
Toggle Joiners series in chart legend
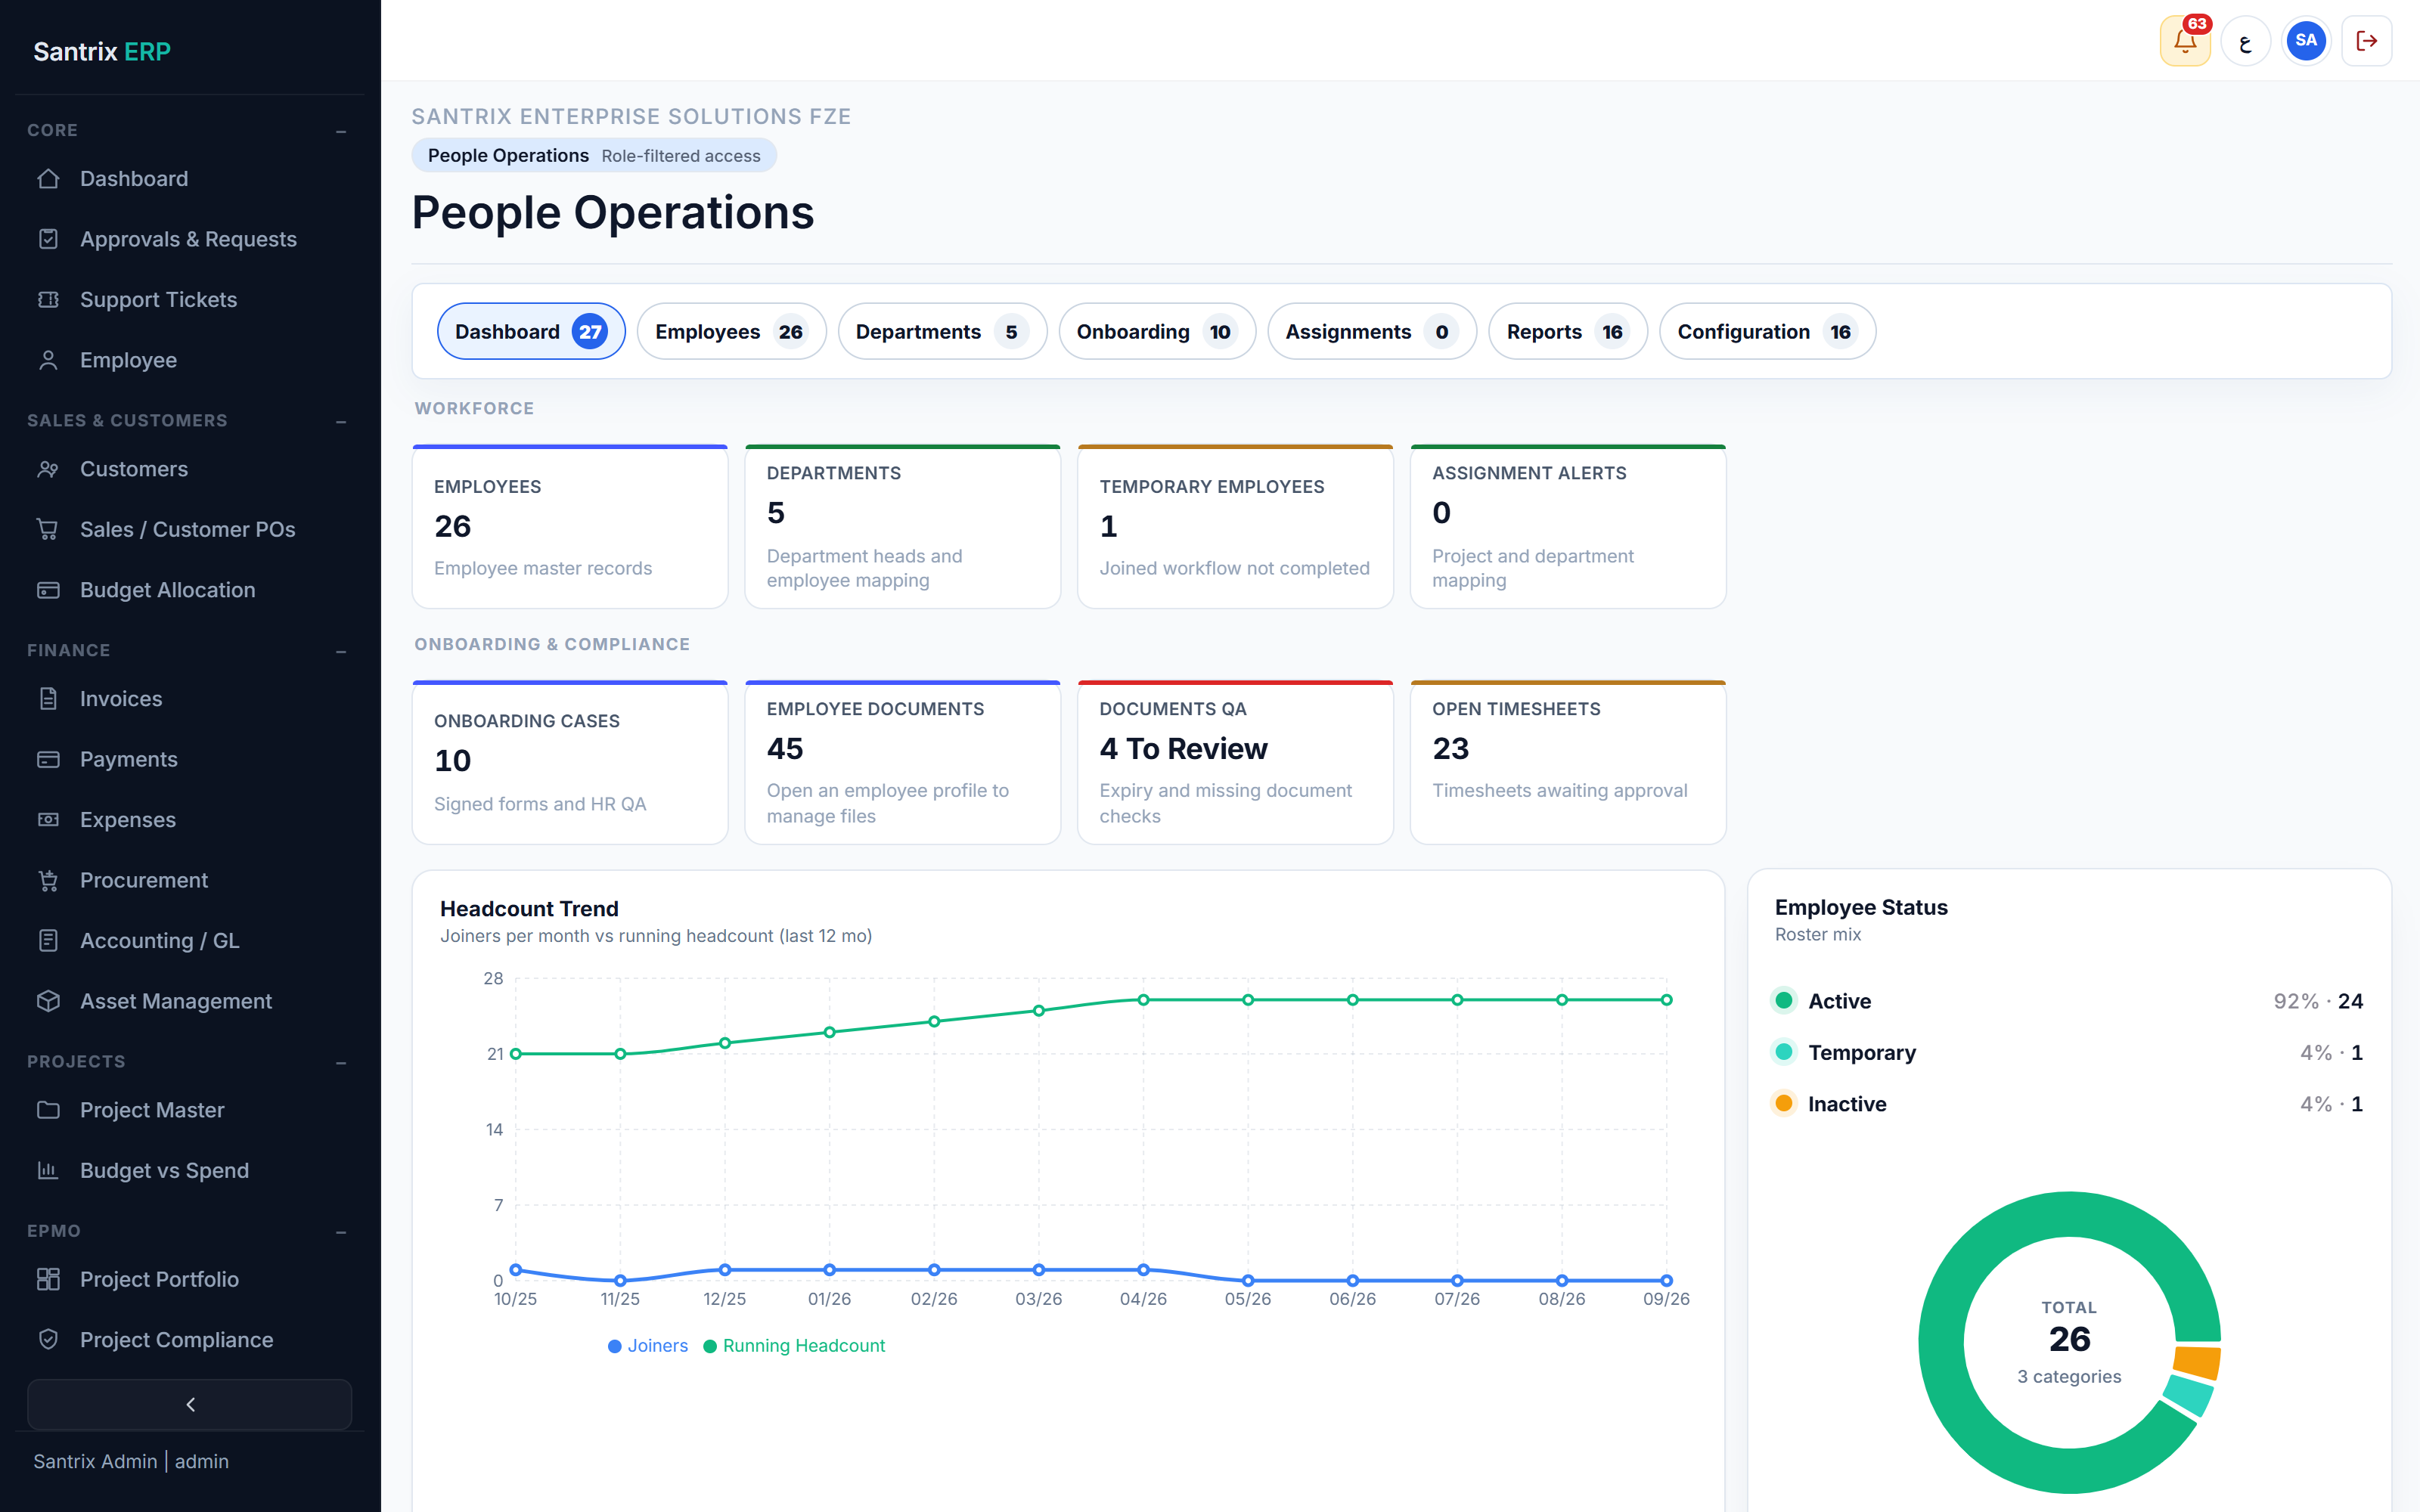coord(648,1346)
